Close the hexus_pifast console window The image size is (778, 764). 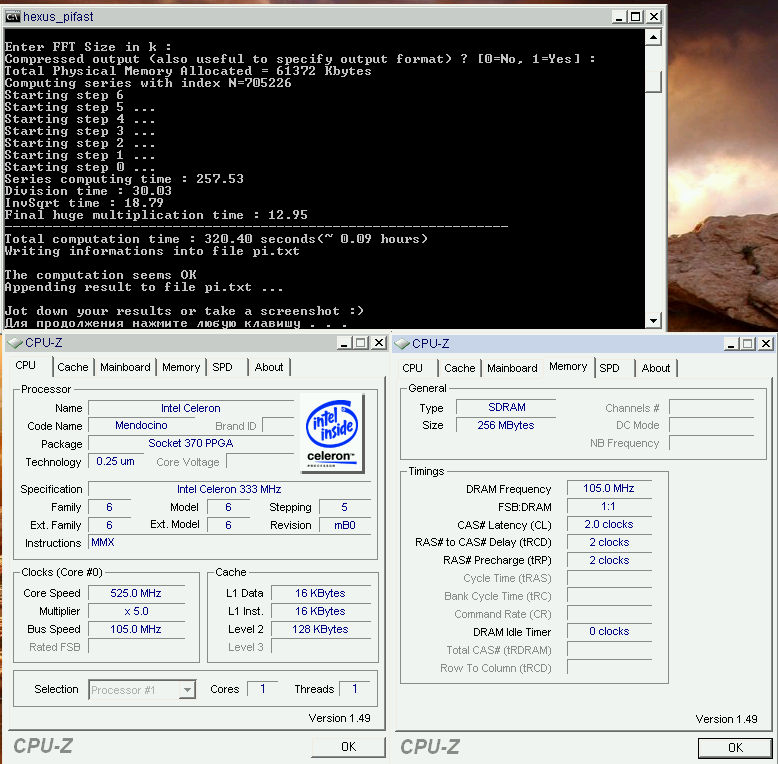(654, 17)
